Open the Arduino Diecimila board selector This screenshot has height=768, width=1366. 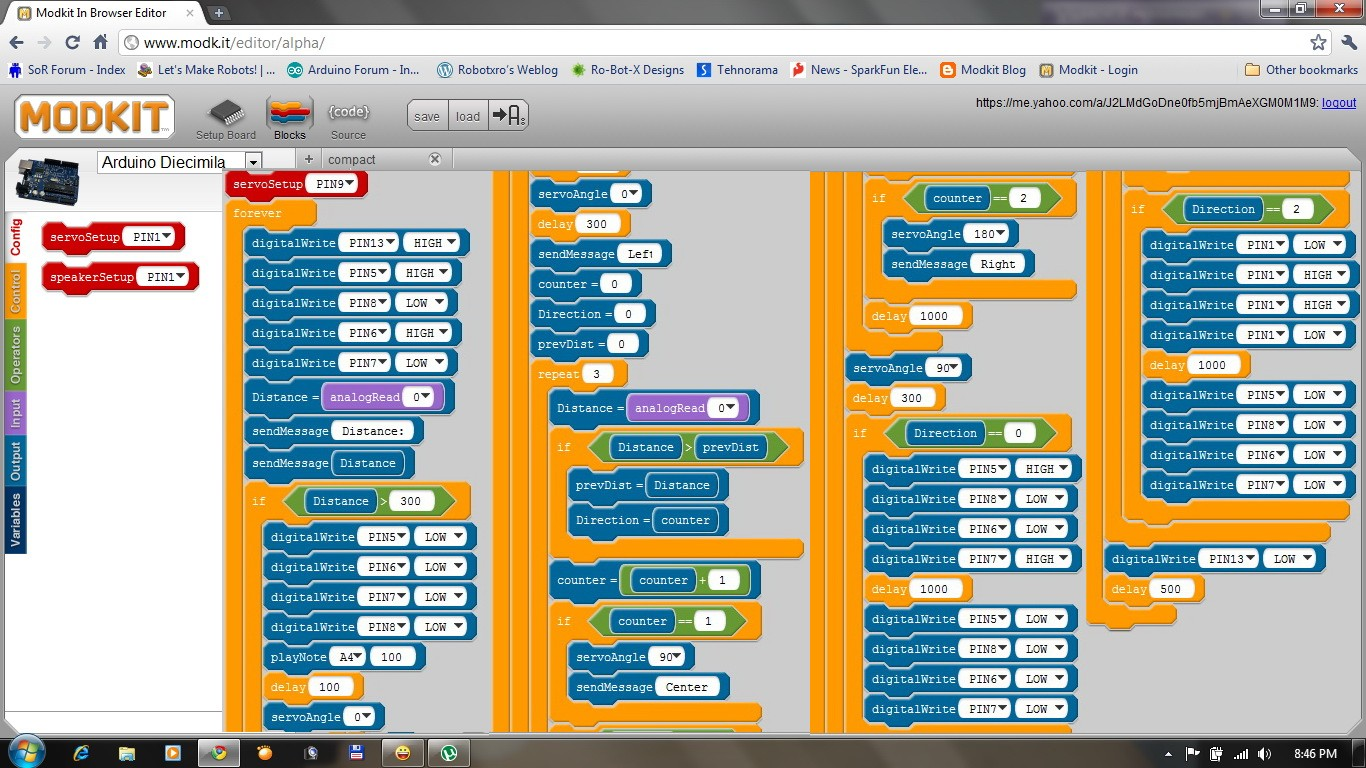(253, 161)
